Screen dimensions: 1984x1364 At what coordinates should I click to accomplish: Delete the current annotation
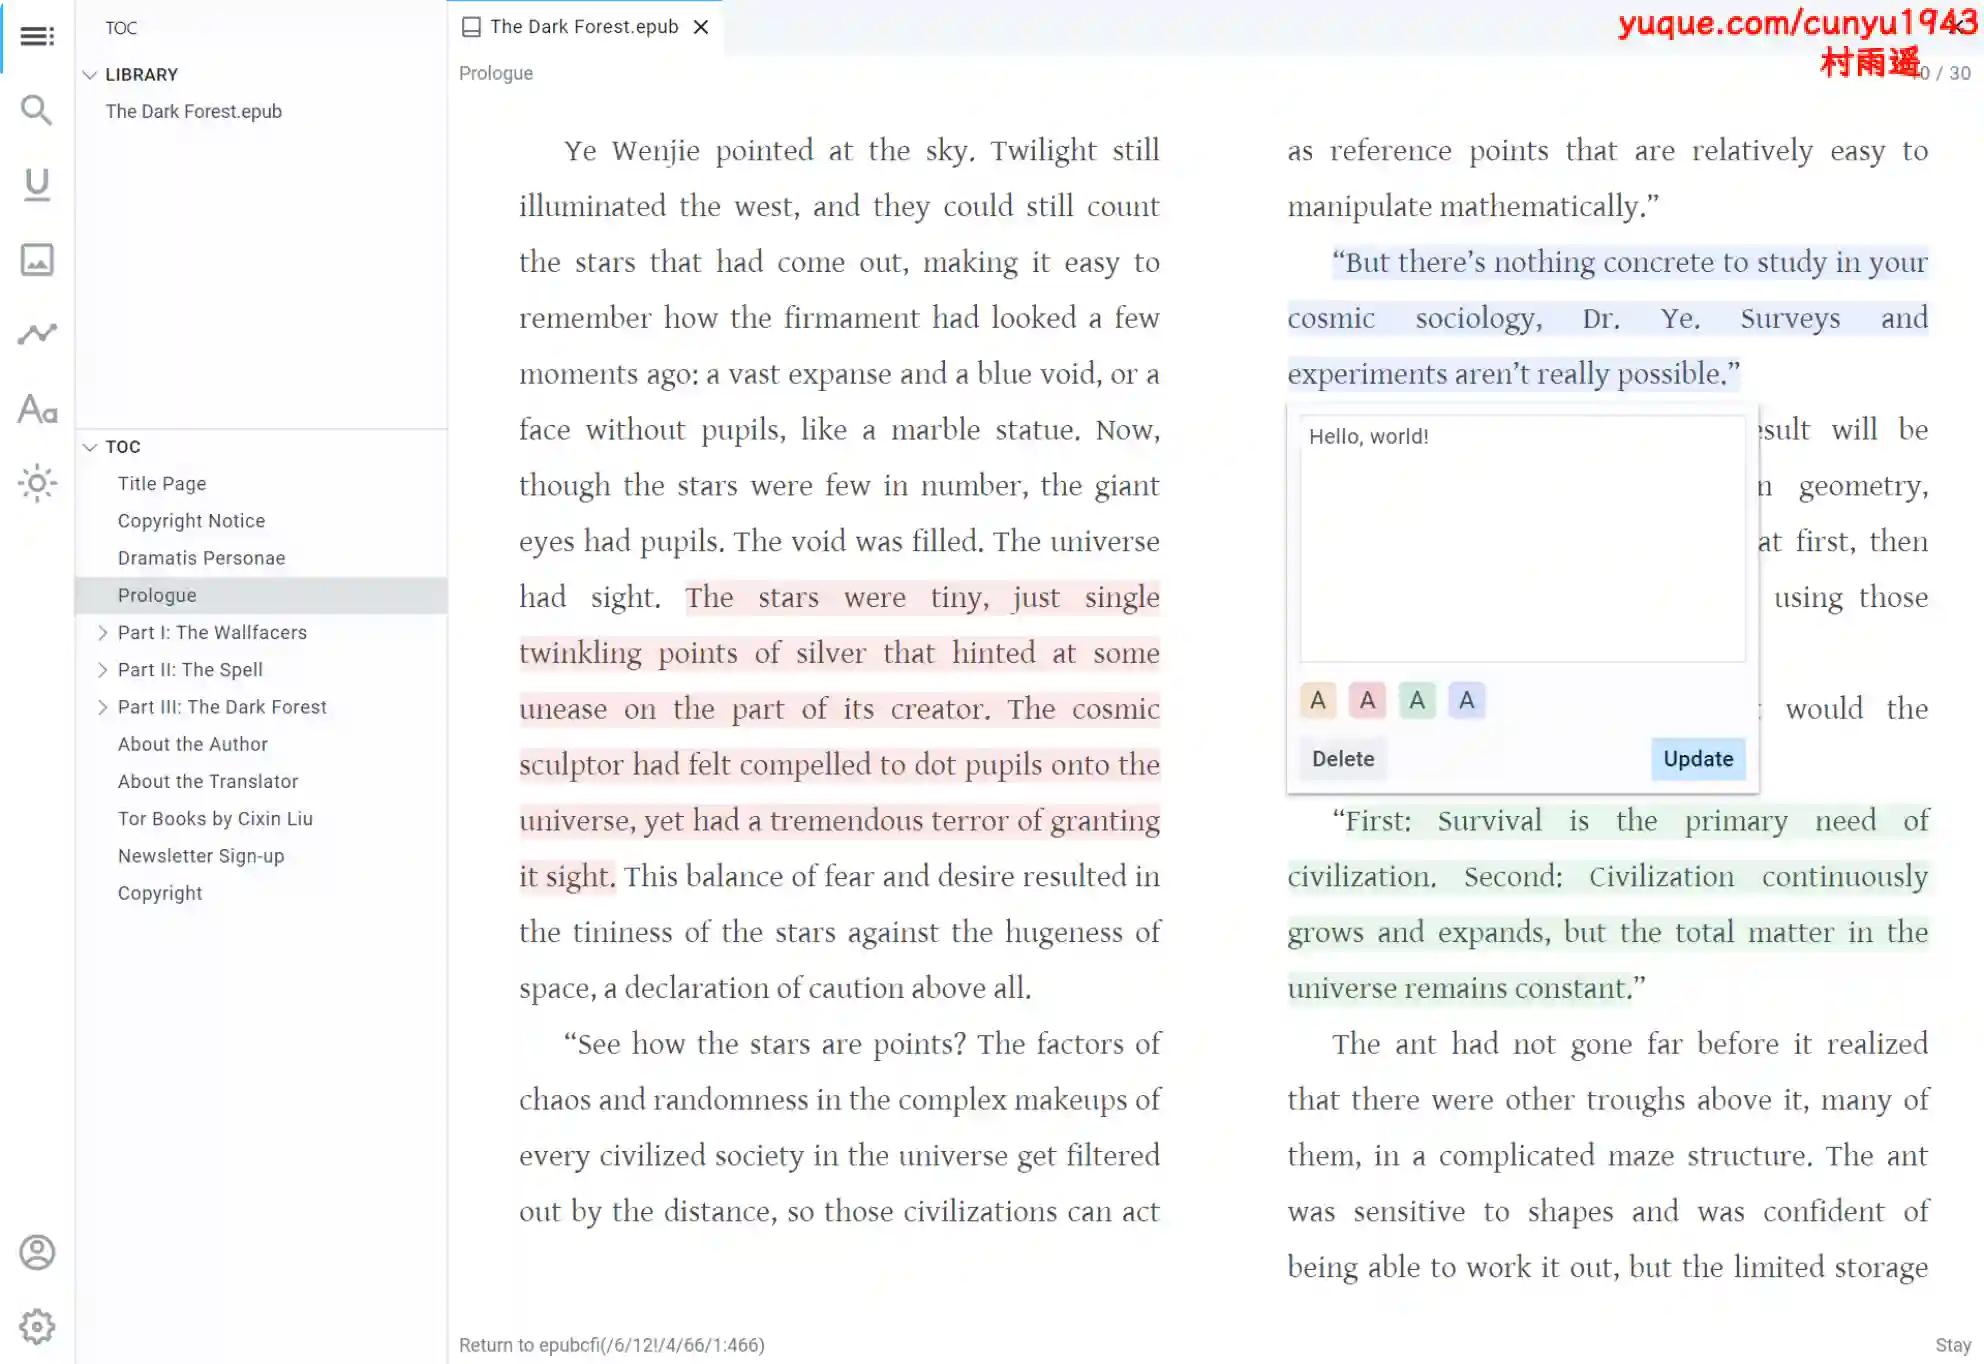[1342, 759]
